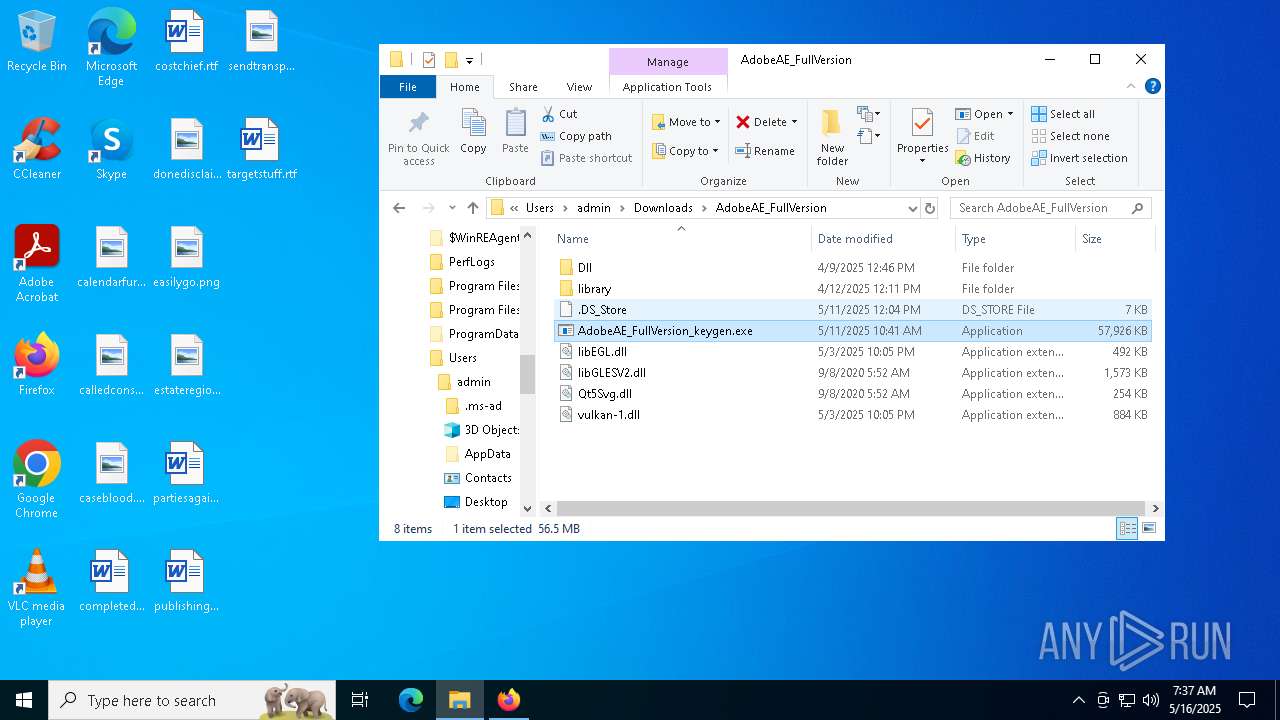Refresh the current folder view
The width and height of the screenshot is (1280, 720).
coord(930,208)
